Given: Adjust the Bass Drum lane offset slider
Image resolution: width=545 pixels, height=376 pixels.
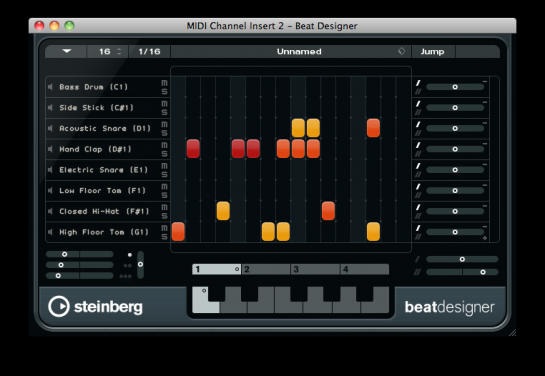Looking at the screenshot, I should [455, 87].
